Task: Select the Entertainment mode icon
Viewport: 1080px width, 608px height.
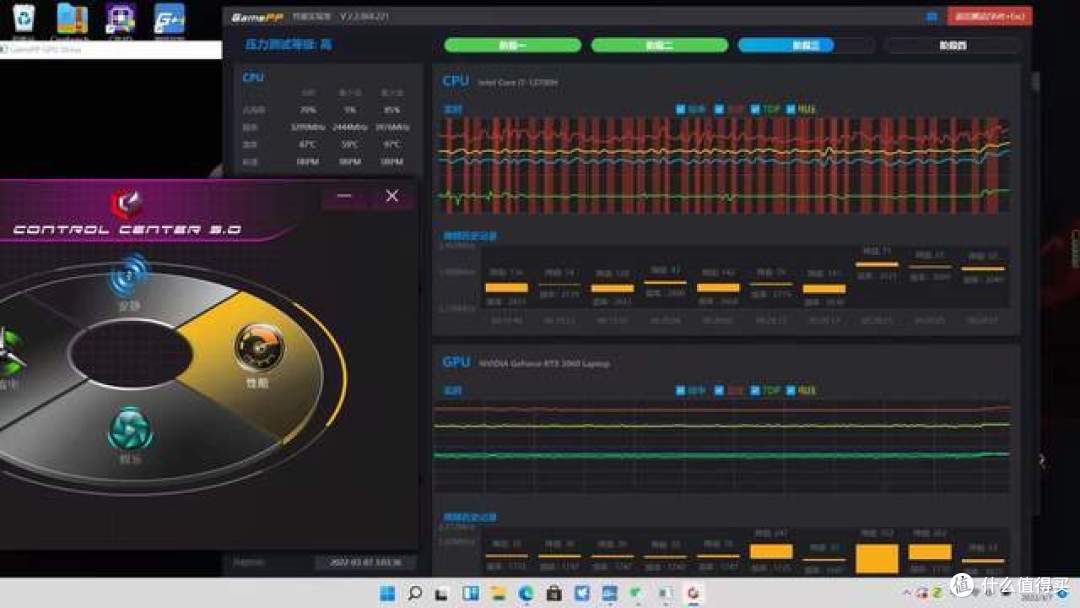Action: point(130,428)
